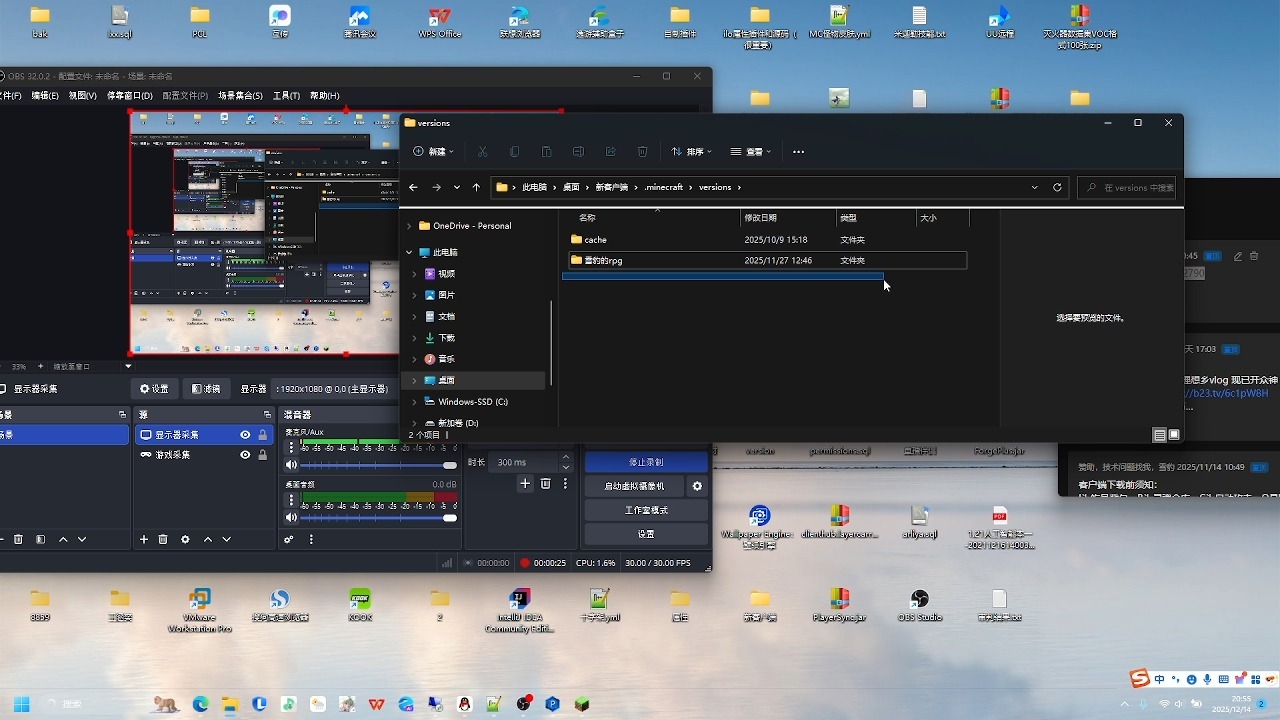Open recent locations dropdown beside forward arrow
The width and height of the screenshot is (1280, 720).
[x=457, y=187]
